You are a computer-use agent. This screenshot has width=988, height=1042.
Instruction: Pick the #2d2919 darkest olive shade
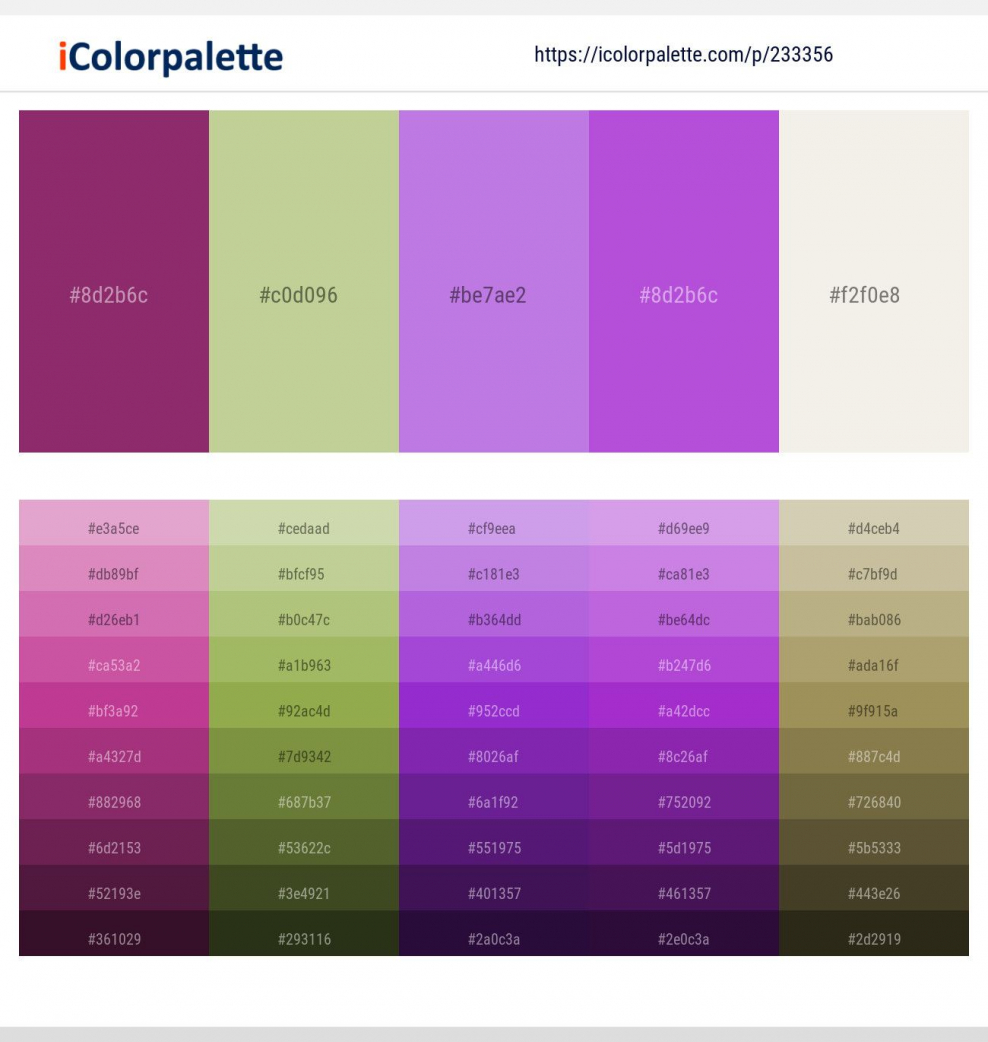click(873, 939)
